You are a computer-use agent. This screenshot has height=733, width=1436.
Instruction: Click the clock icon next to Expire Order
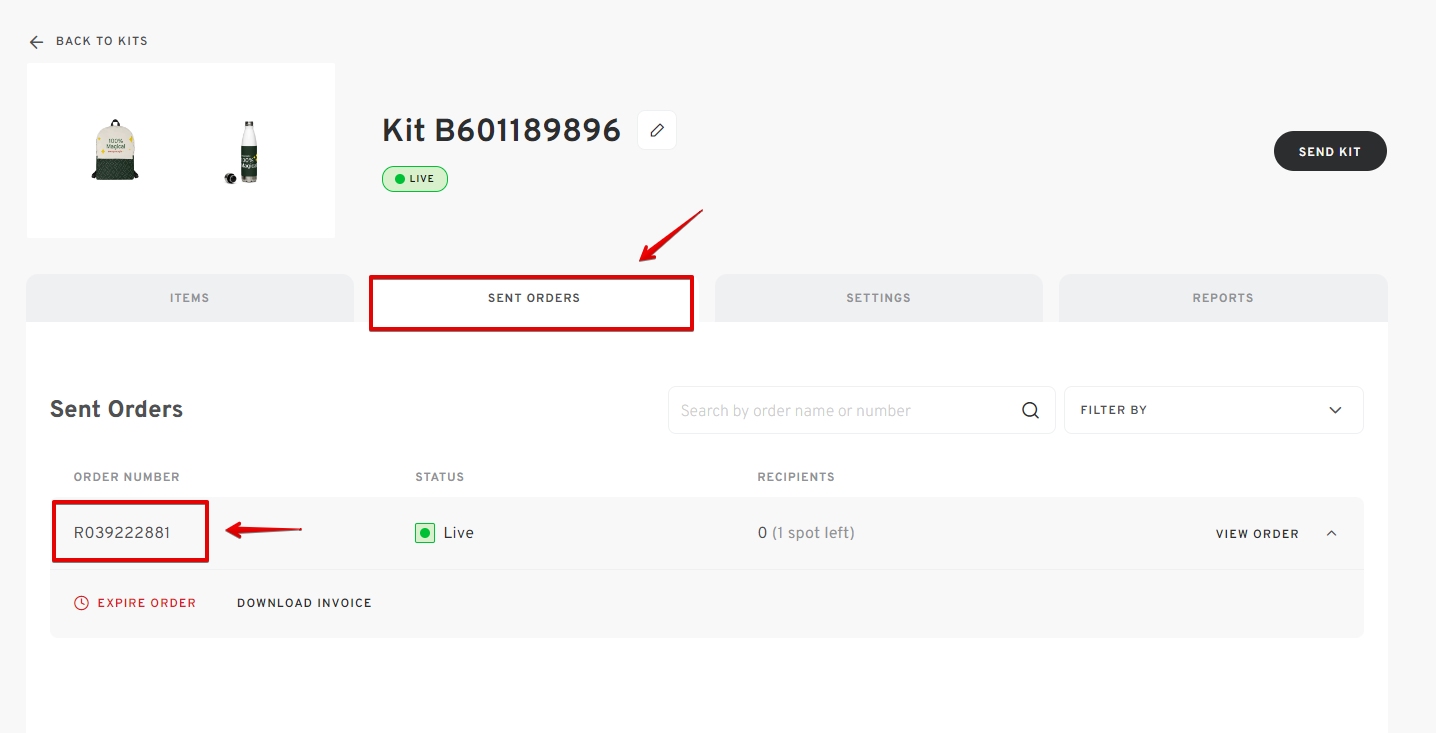[x=80, y=602]
